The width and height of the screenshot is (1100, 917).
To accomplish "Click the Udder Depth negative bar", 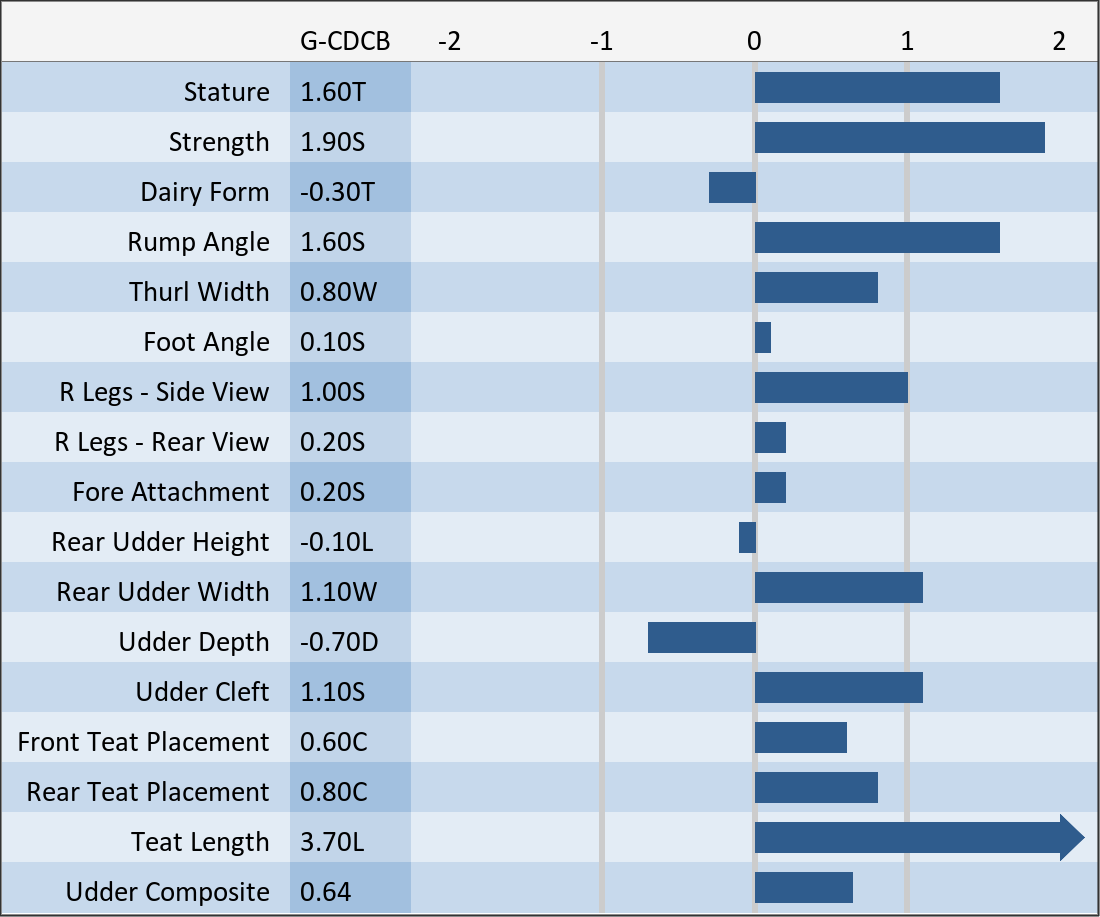I will (x=701, y=638).
